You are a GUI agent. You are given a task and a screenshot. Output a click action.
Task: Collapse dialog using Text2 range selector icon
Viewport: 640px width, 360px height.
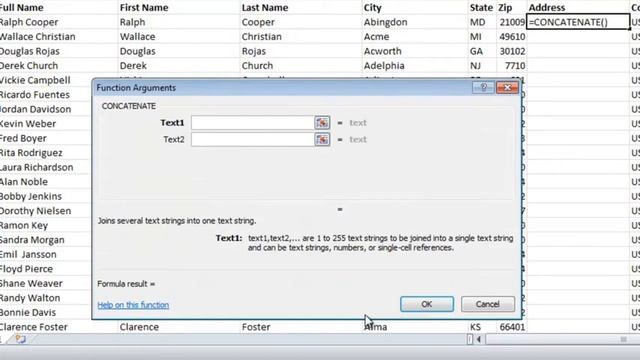point(322,140)
